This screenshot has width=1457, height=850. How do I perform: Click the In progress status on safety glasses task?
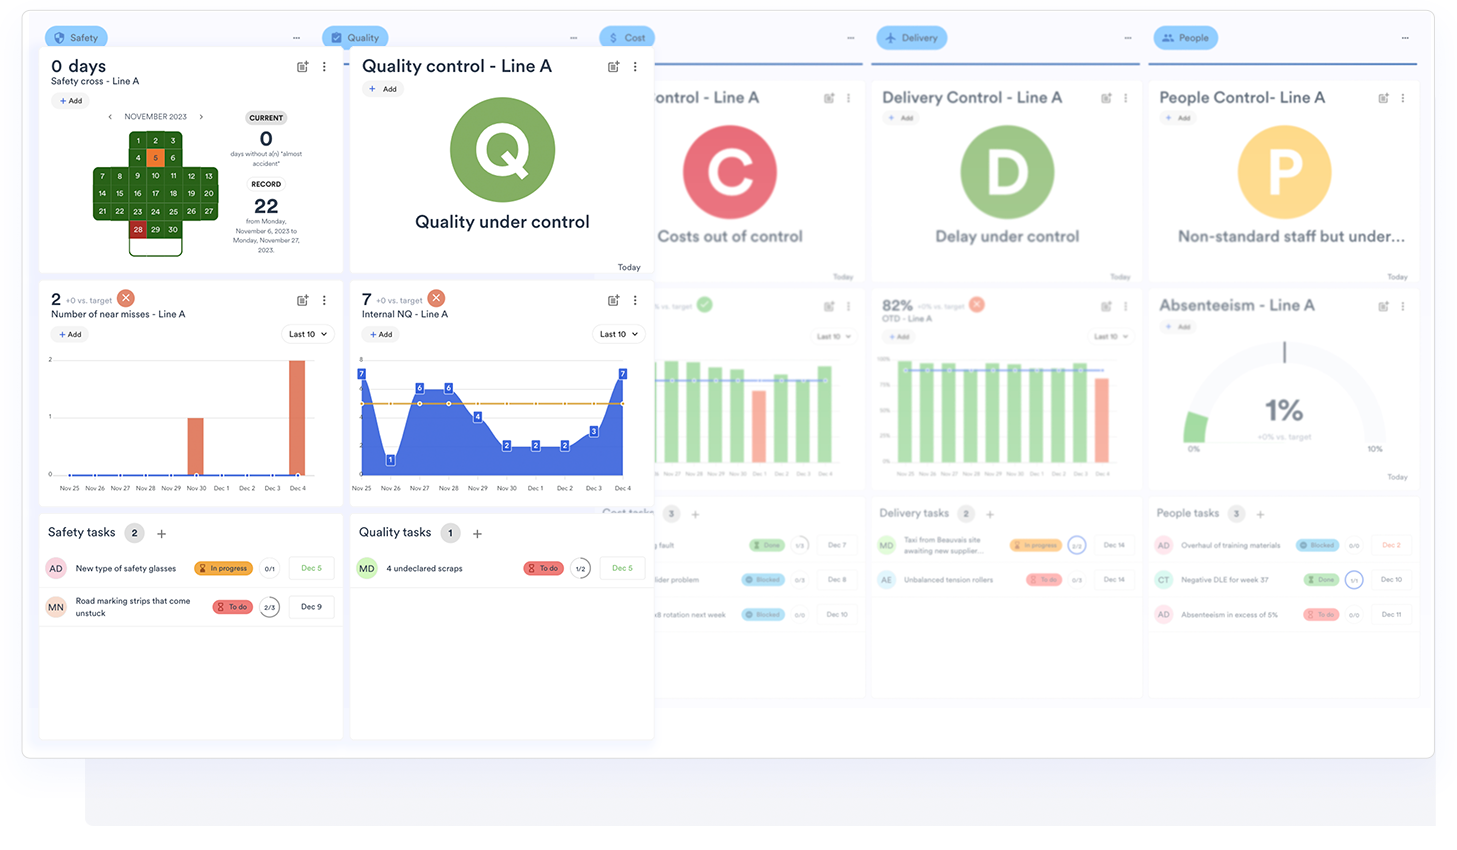point(223,568)
